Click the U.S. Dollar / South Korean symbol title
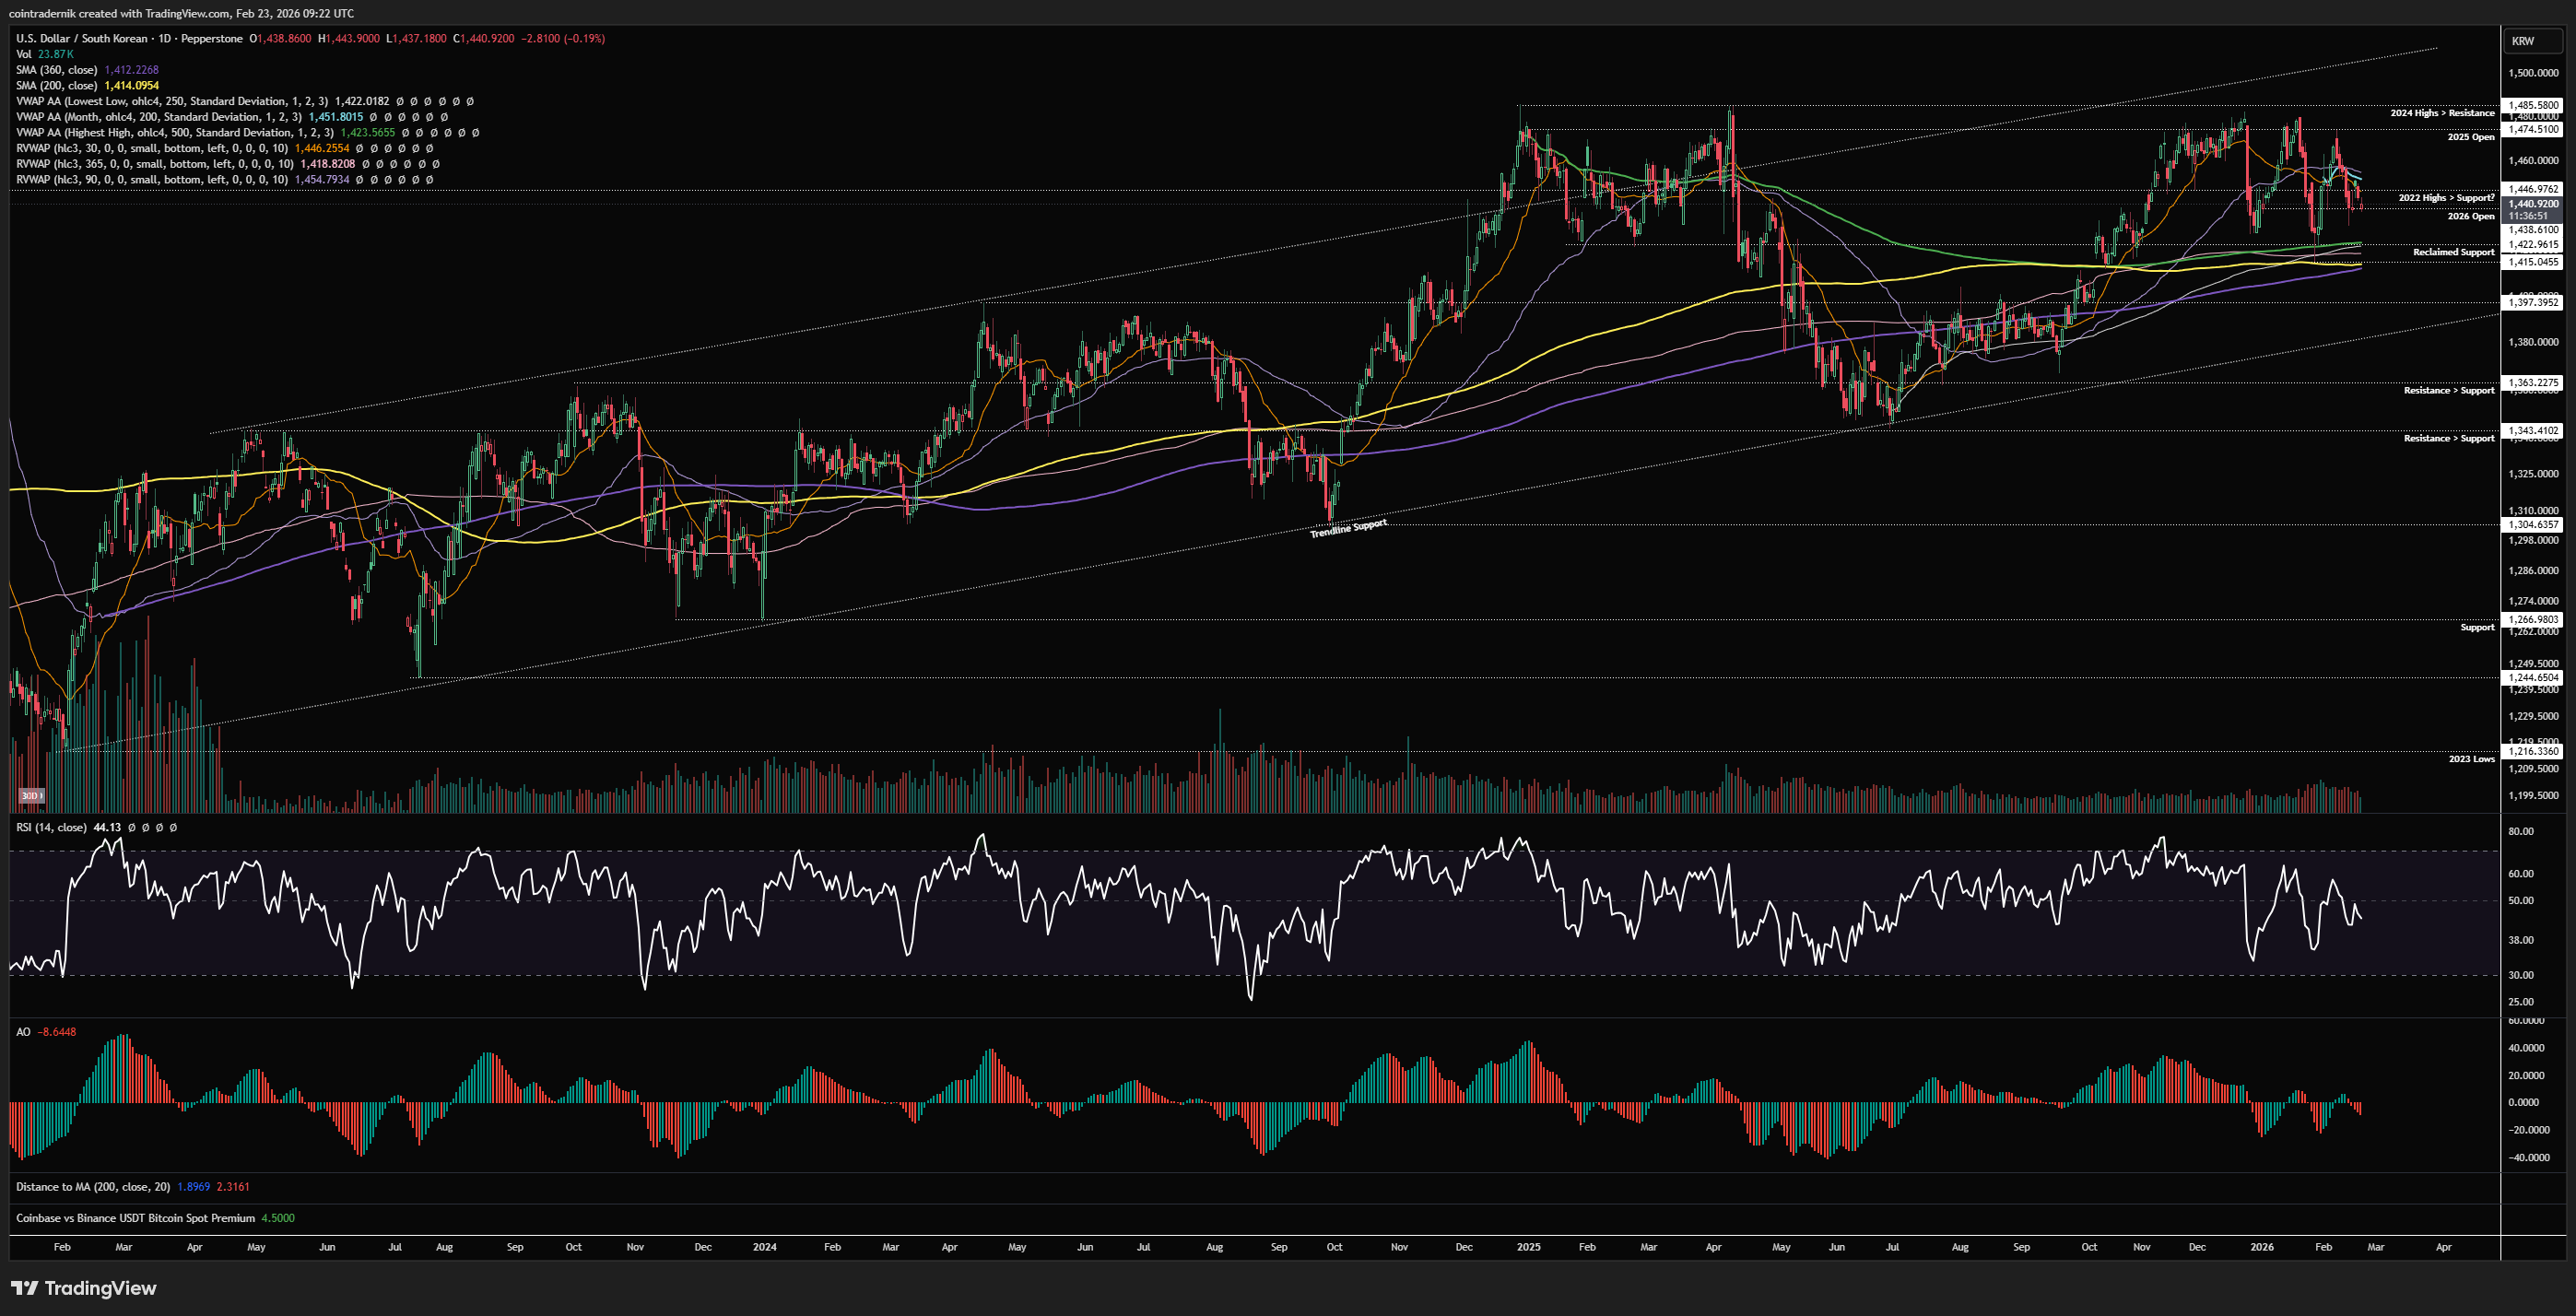 pos(80,39)
